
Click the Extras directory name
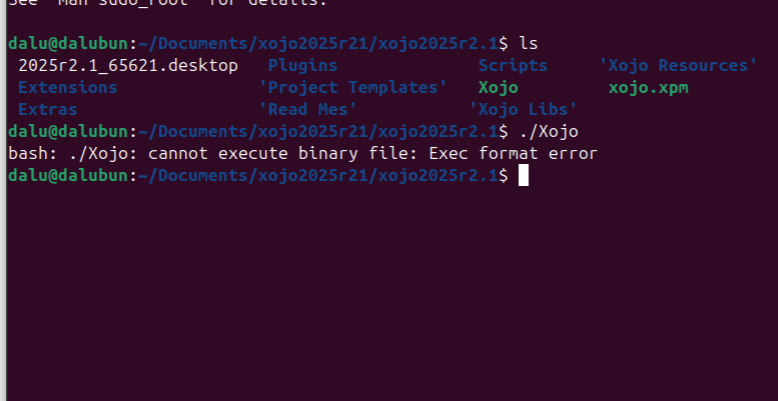[x=47, y=109]
